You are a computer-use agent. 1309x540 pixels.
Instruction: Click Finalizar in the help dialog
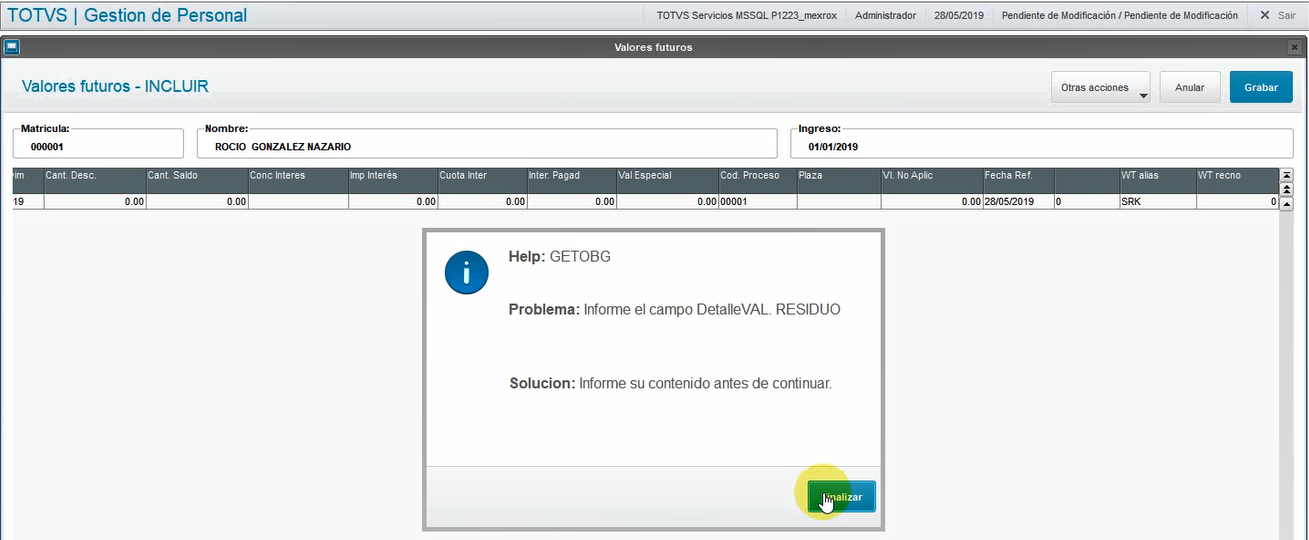click(x=842, y=497)
